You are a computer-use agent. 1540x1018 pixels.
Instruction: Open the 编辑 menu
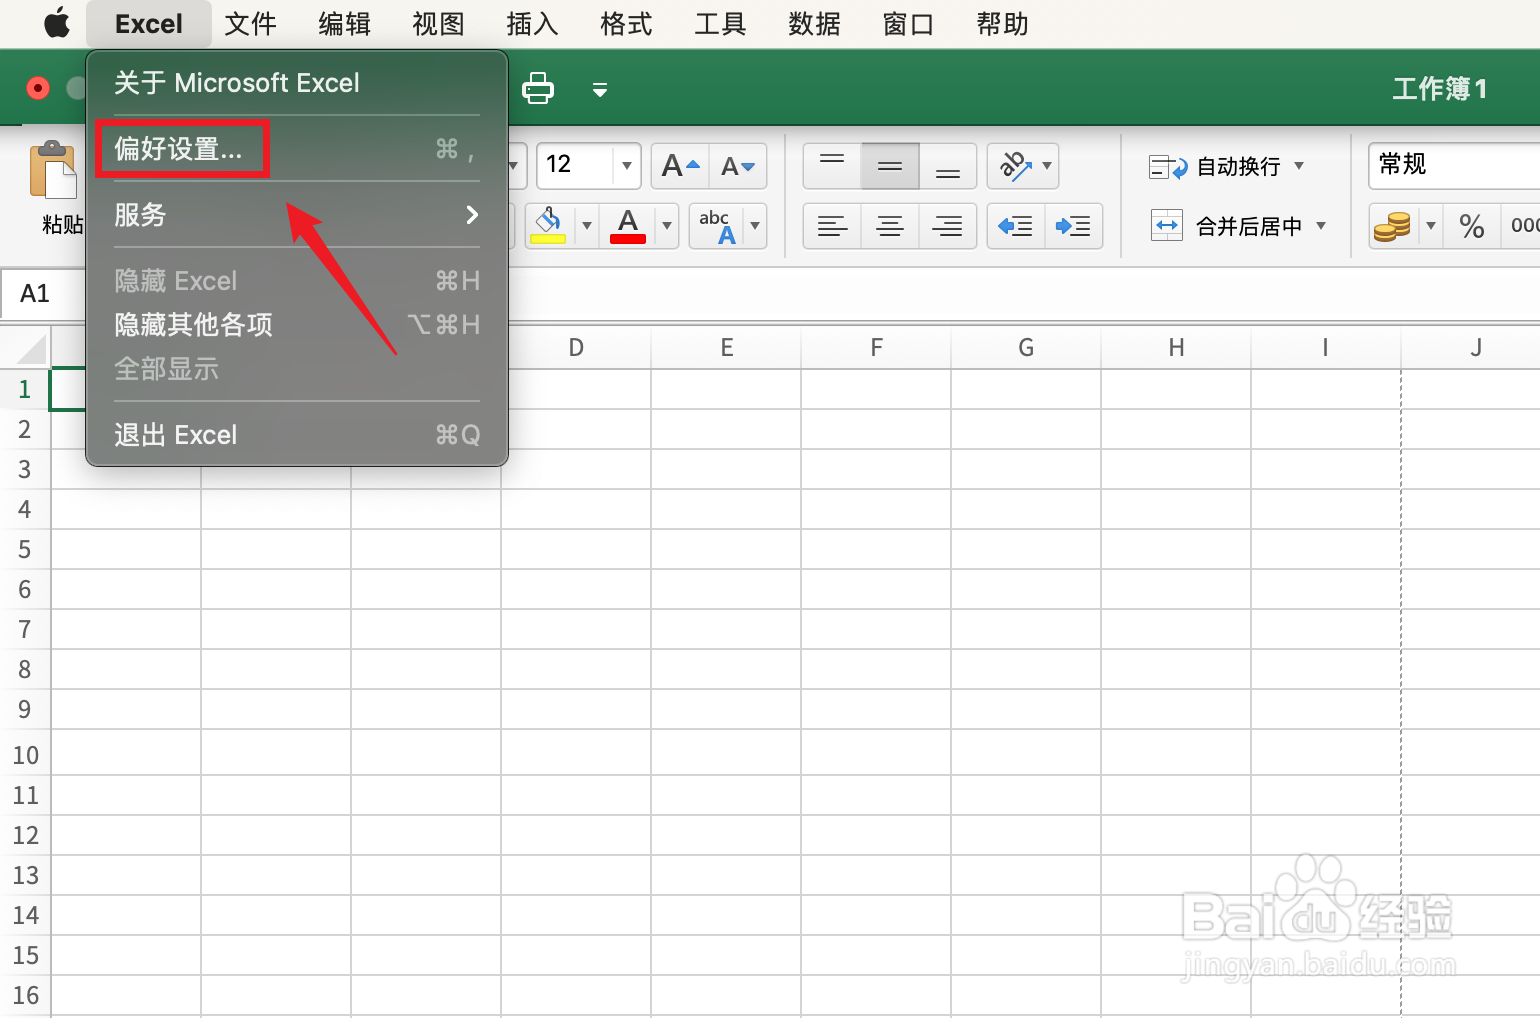coord(344,23)
